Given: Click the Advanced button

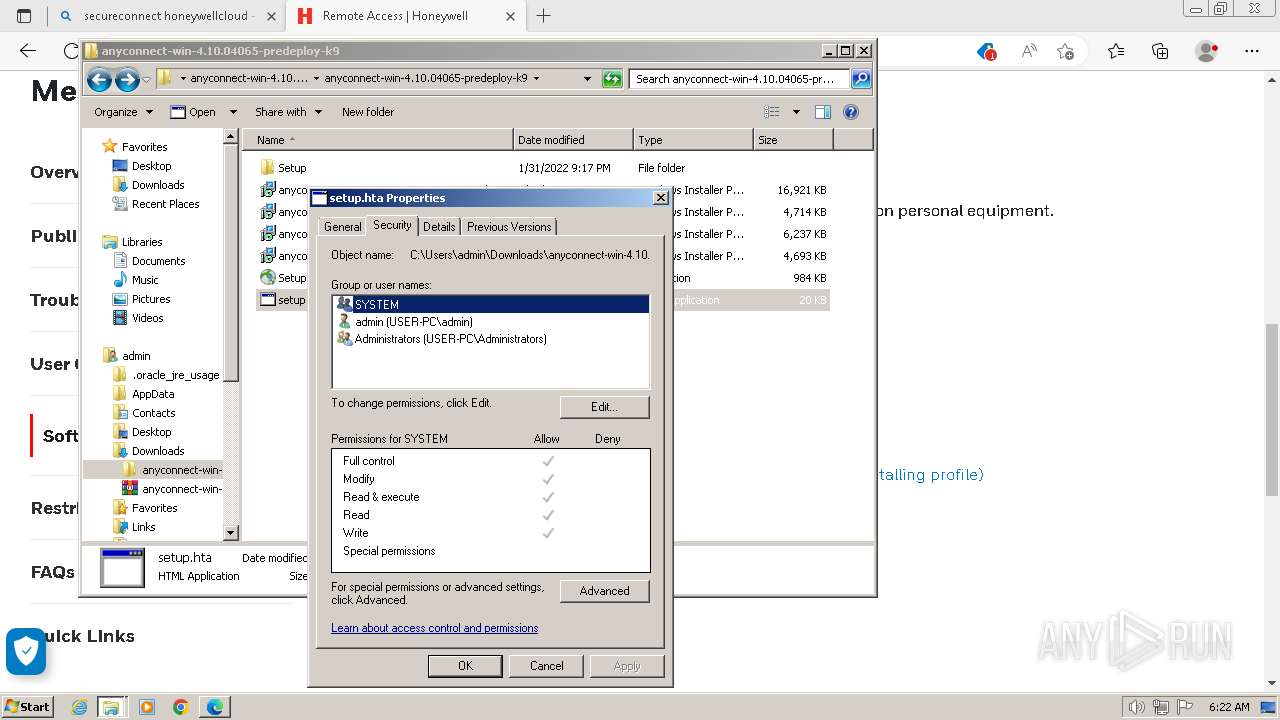Looking at the screenshot, I should click(604, 591).
